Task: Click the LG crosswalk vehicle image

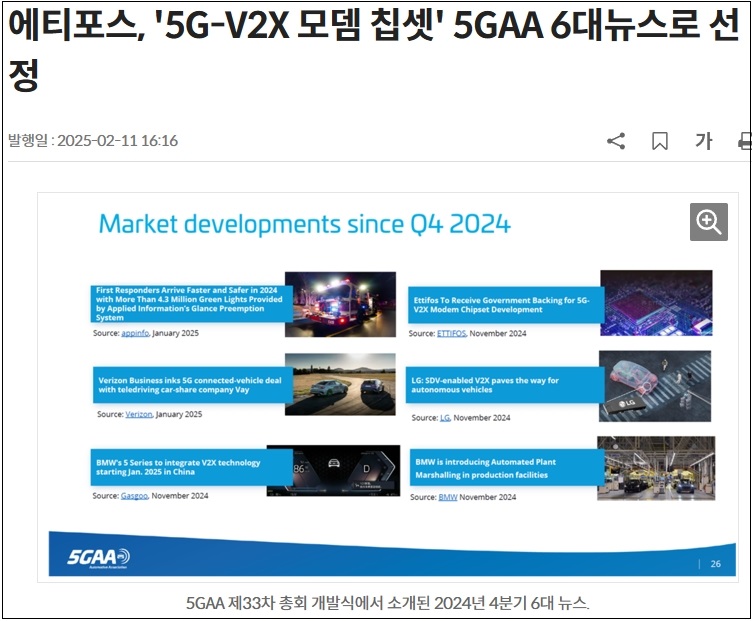Action: point(655,386)
